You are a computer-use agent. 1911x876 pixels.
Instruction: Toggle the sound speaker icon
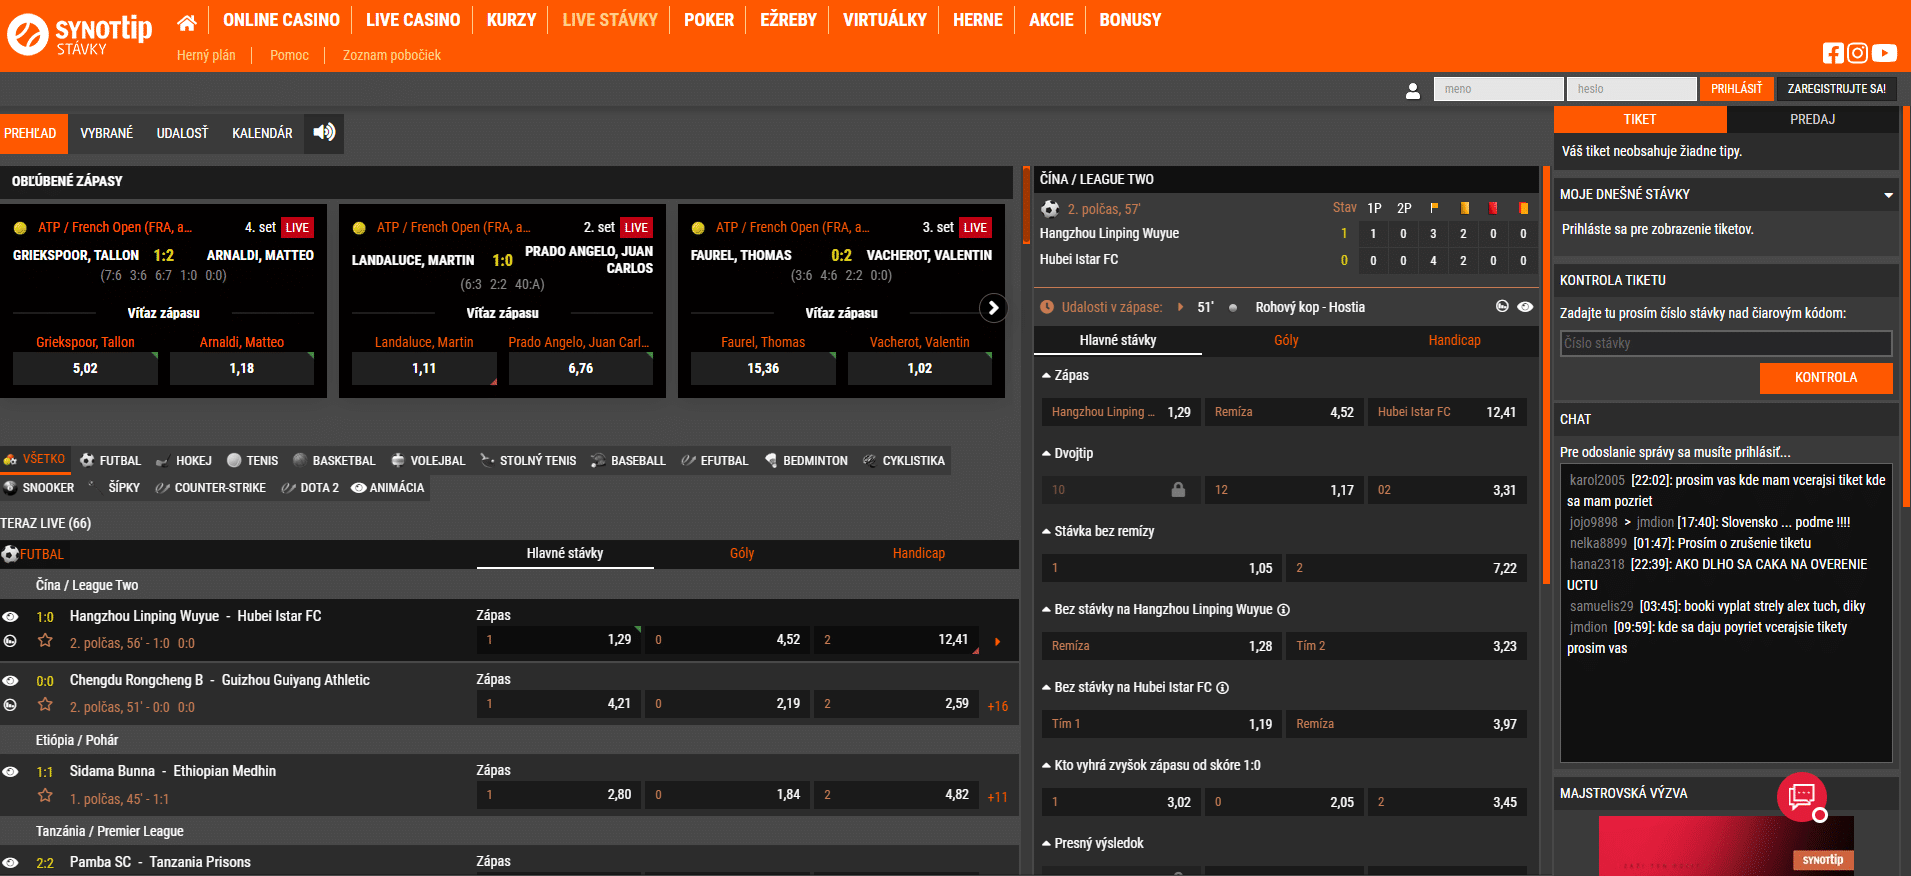point(324,132)
